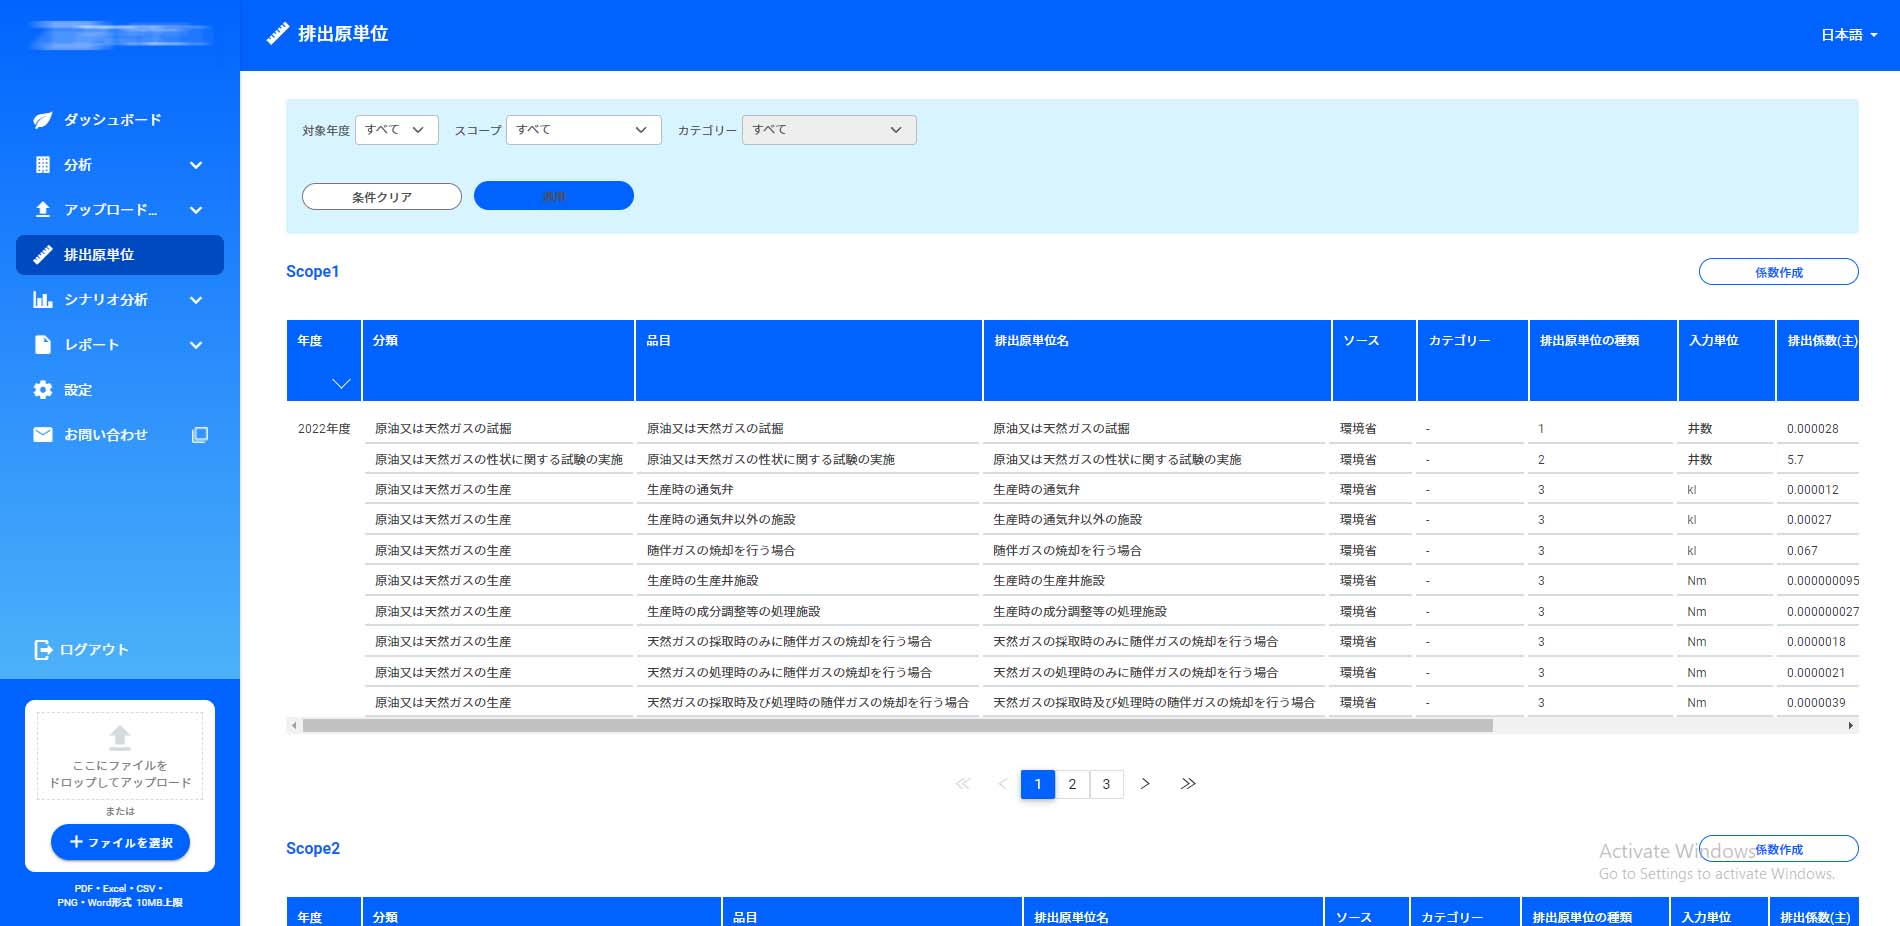Click the dashboard leaf icon in sidebar

point(42,120)
